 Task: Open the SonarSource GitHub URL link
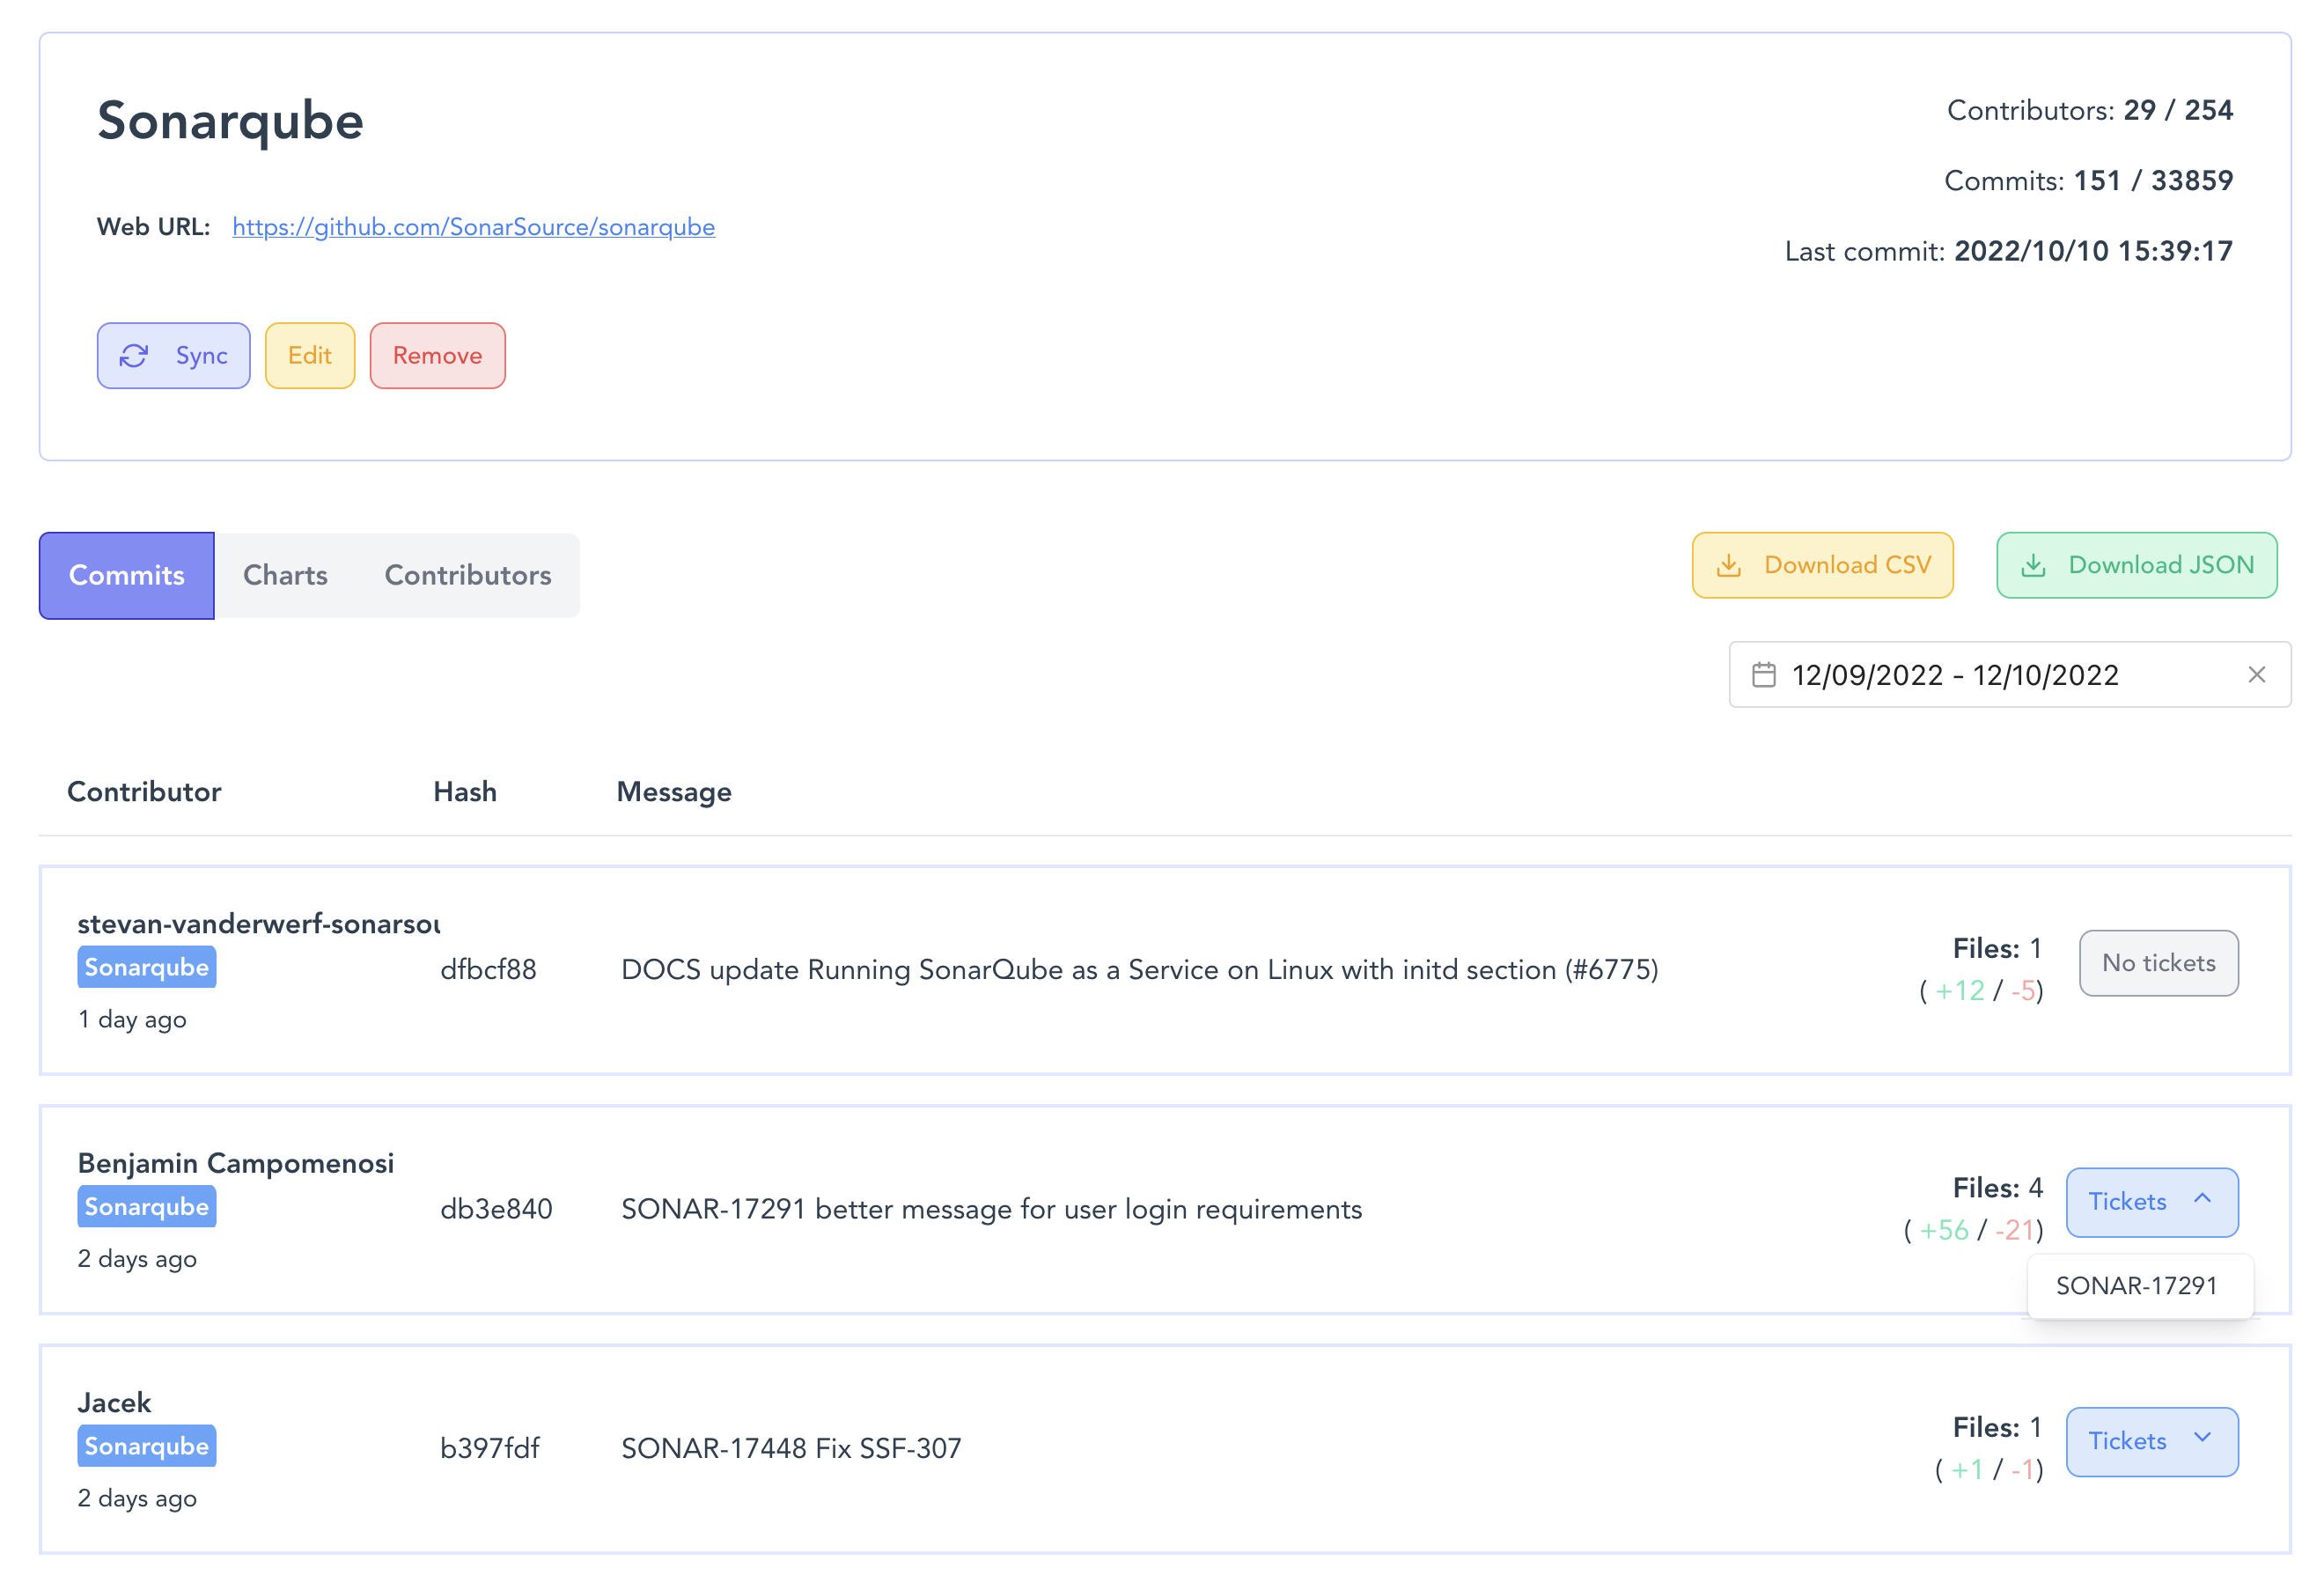(473, 227)
